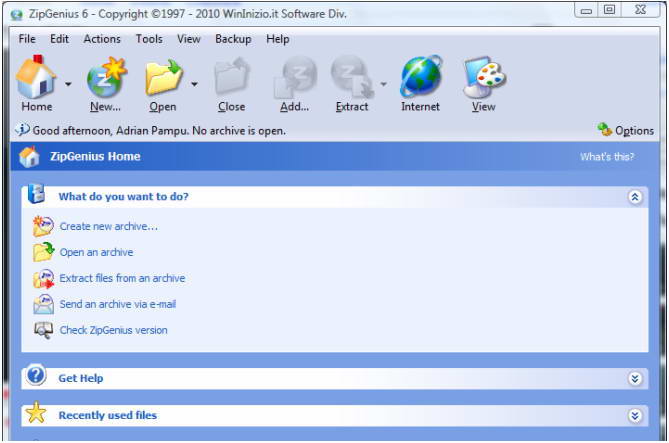Expand the Recently used files chevron
This screenshot has width=669, height=443.
point(635,416)
